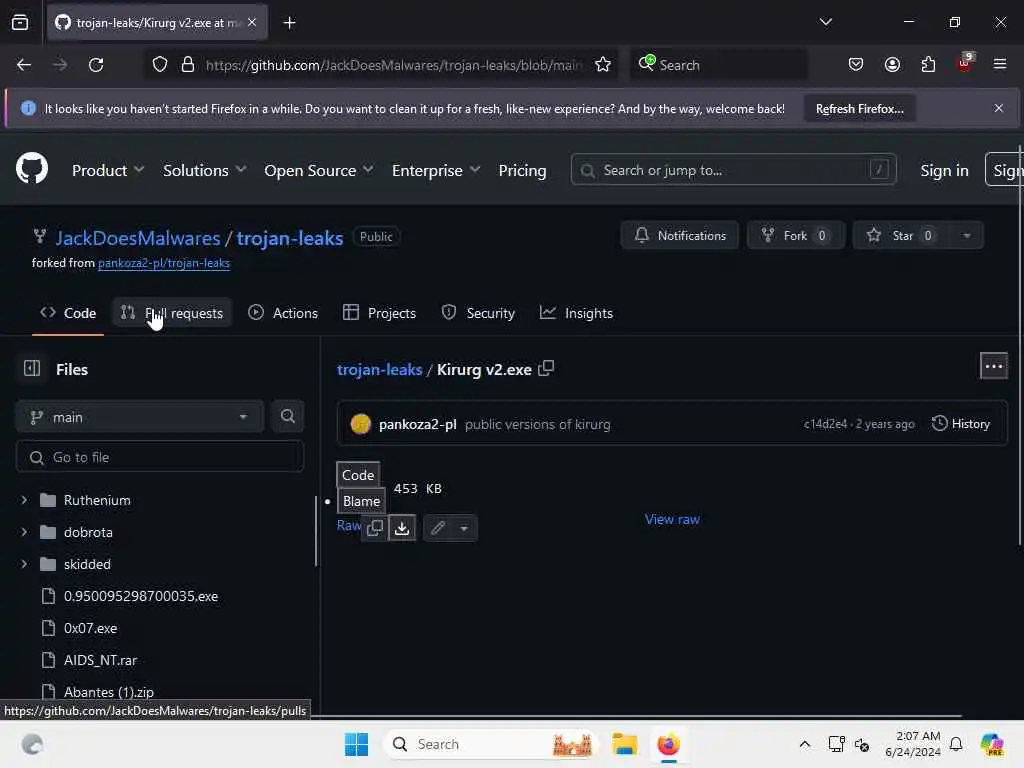Switch to the Projects tab
The height and width of the screenshot is (768, 1024).
point(379,313)
